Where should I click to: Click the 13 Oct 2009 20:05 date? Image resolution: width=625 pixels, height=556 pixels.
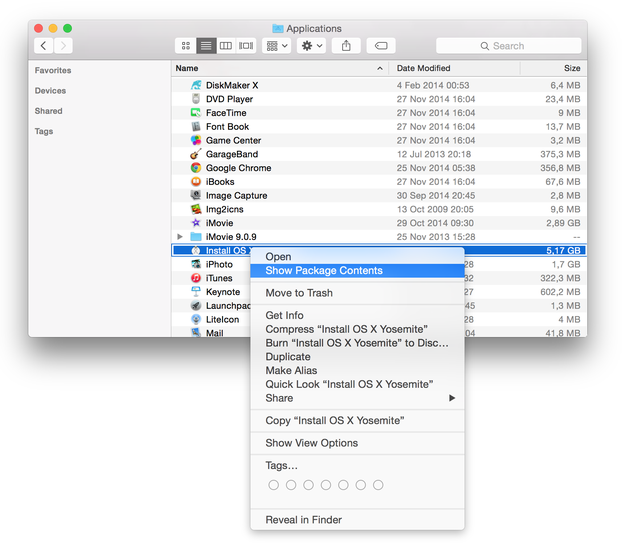(435, 209)
